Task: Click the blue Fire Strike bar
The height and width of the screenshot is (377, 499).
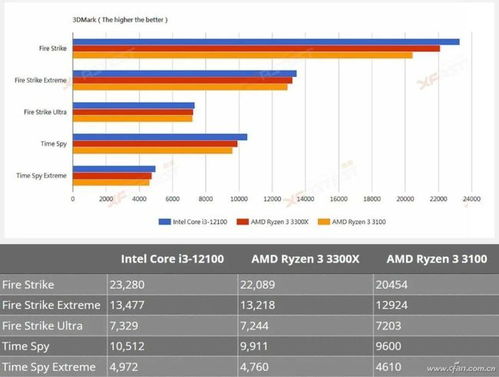Action: coord(266,42)
